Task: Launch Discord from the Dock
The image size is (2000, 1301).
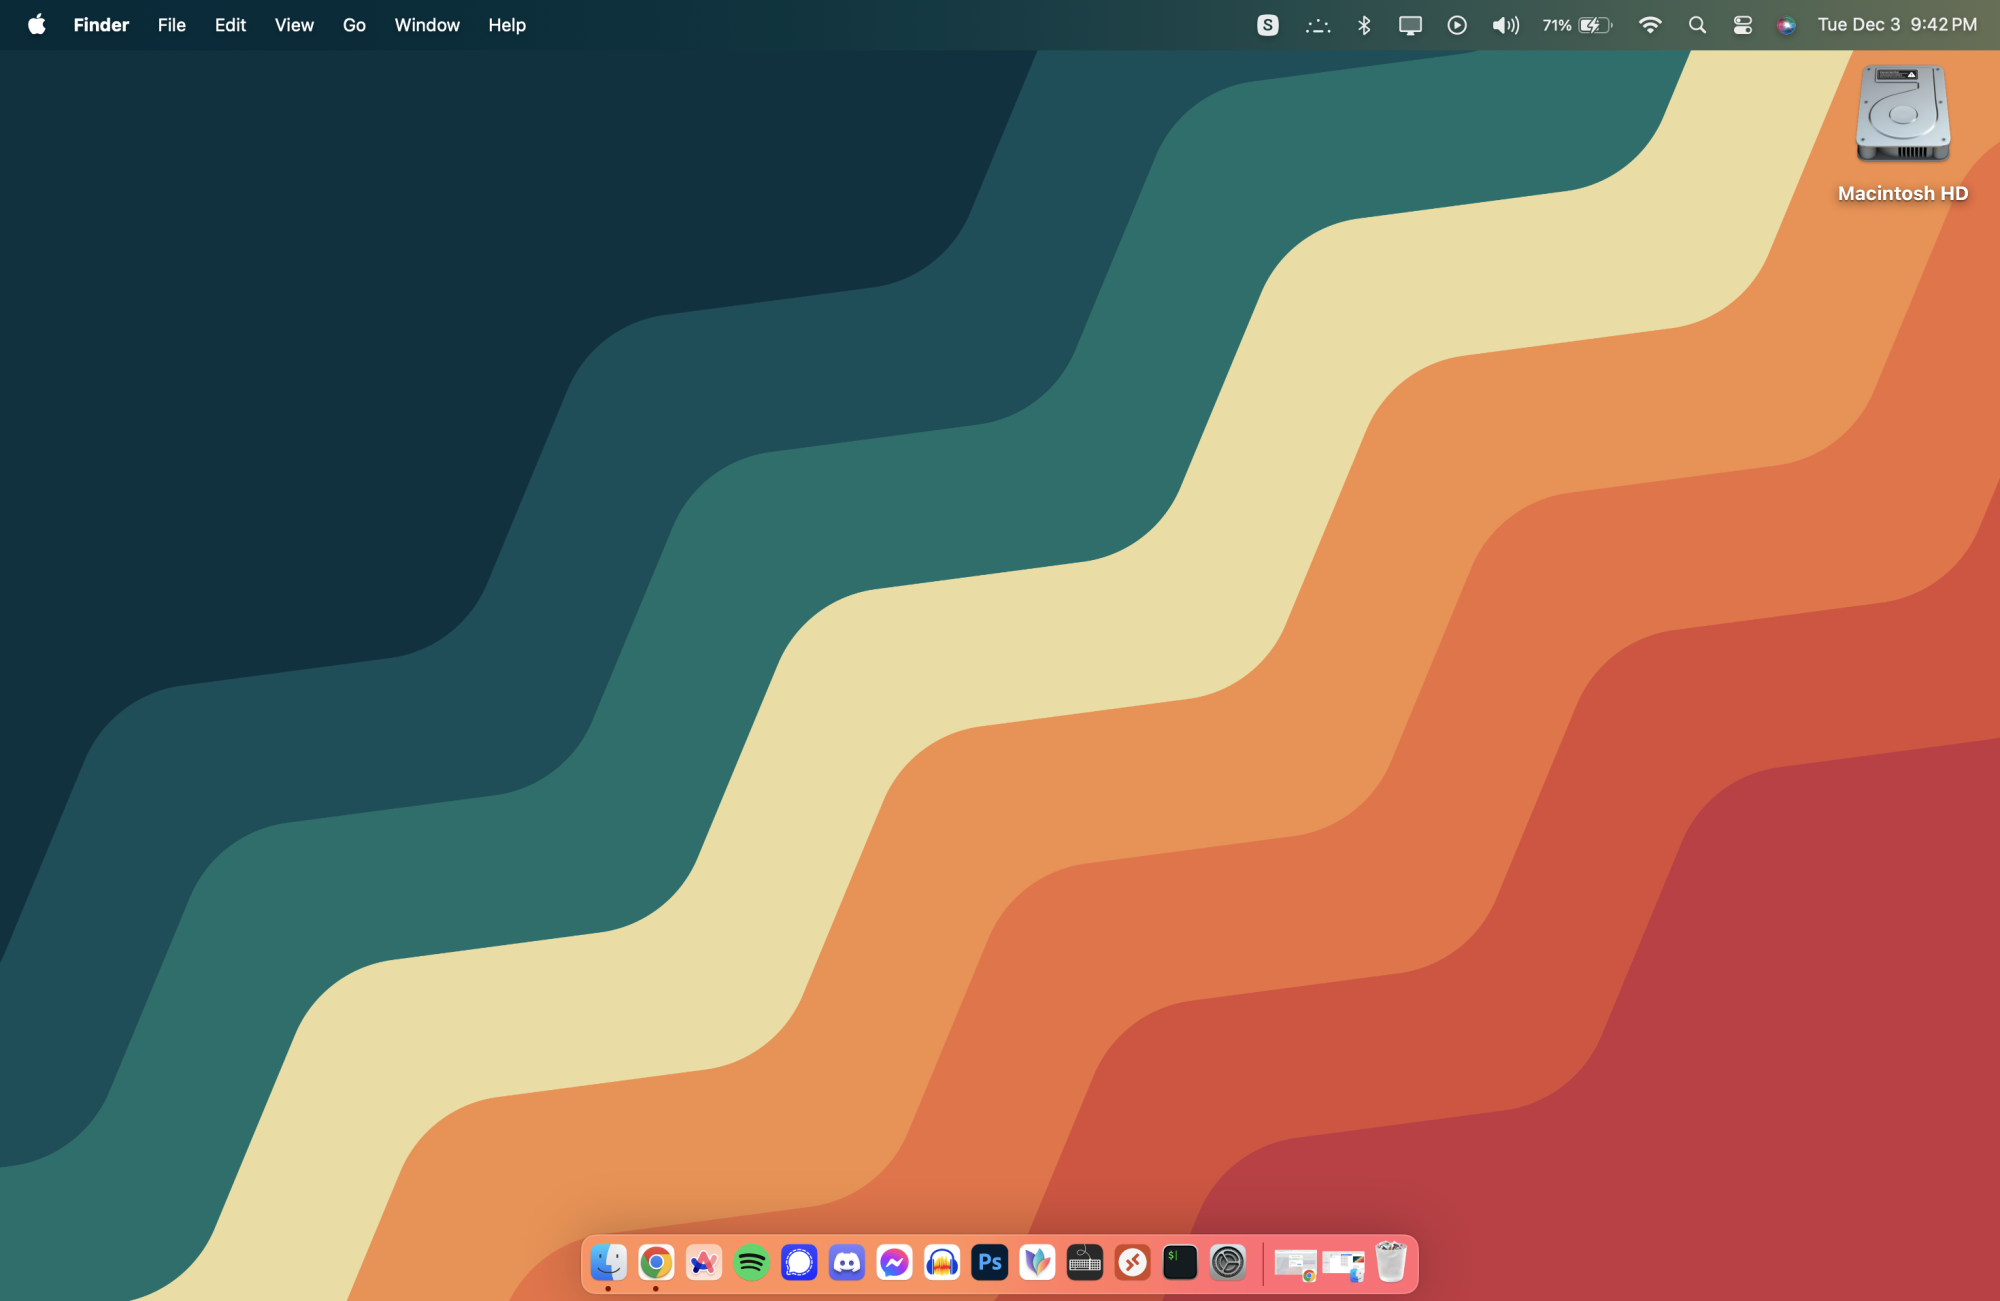Action: pos(847,1263)
